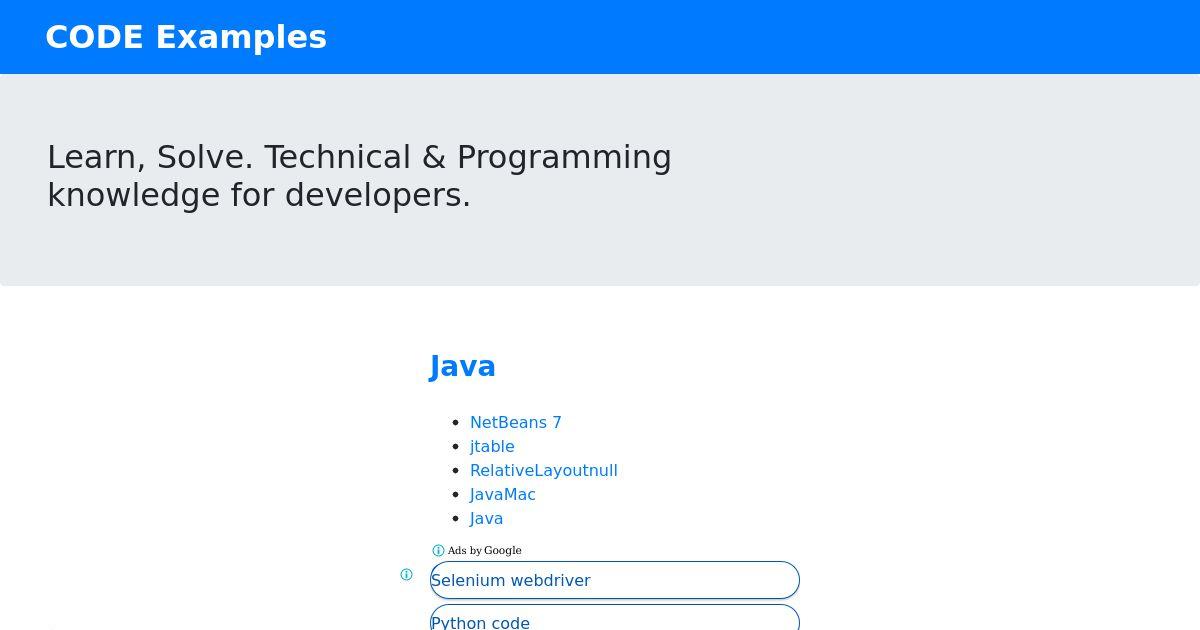Click the tagline 'Learn, Solve. Technical & Programming'
The width and height of the screenshot is (1200, 630).
(360, 157)
